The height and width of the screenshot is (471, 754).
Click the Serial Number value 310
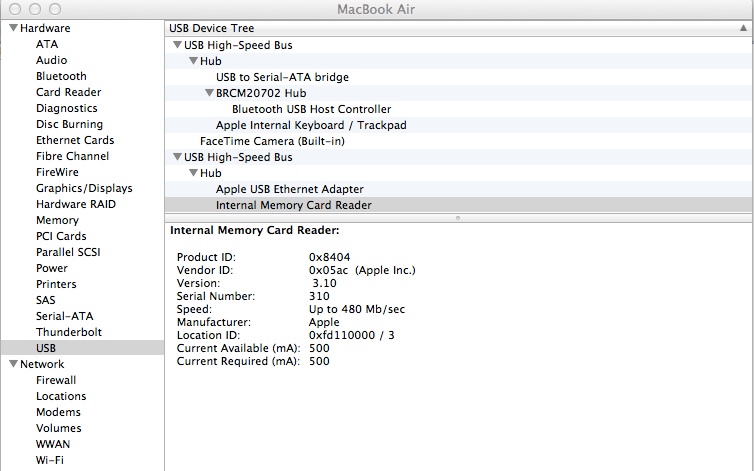(319, 296)
